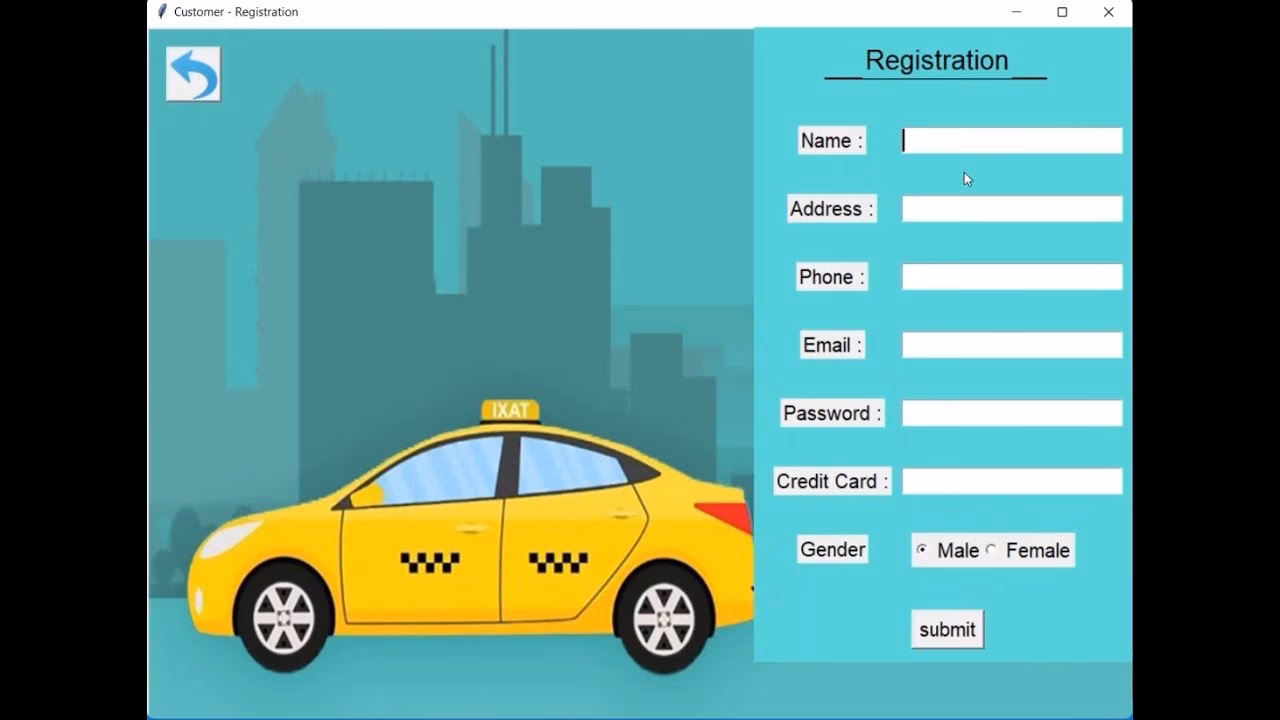
Task: Click inside the Address input field
Action: pyautogui.click(x=1011, y=208)
